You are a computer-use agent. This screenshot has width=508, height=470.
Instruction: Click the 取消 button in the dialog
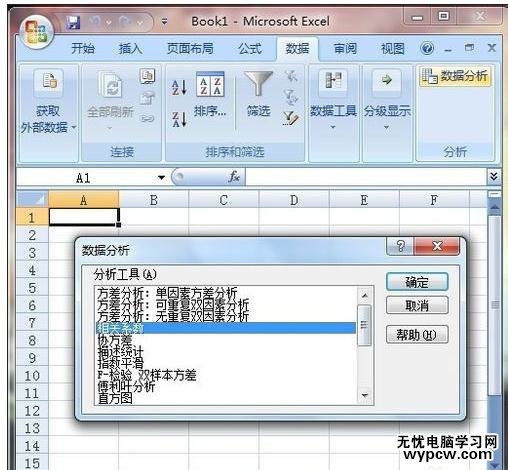417,305
